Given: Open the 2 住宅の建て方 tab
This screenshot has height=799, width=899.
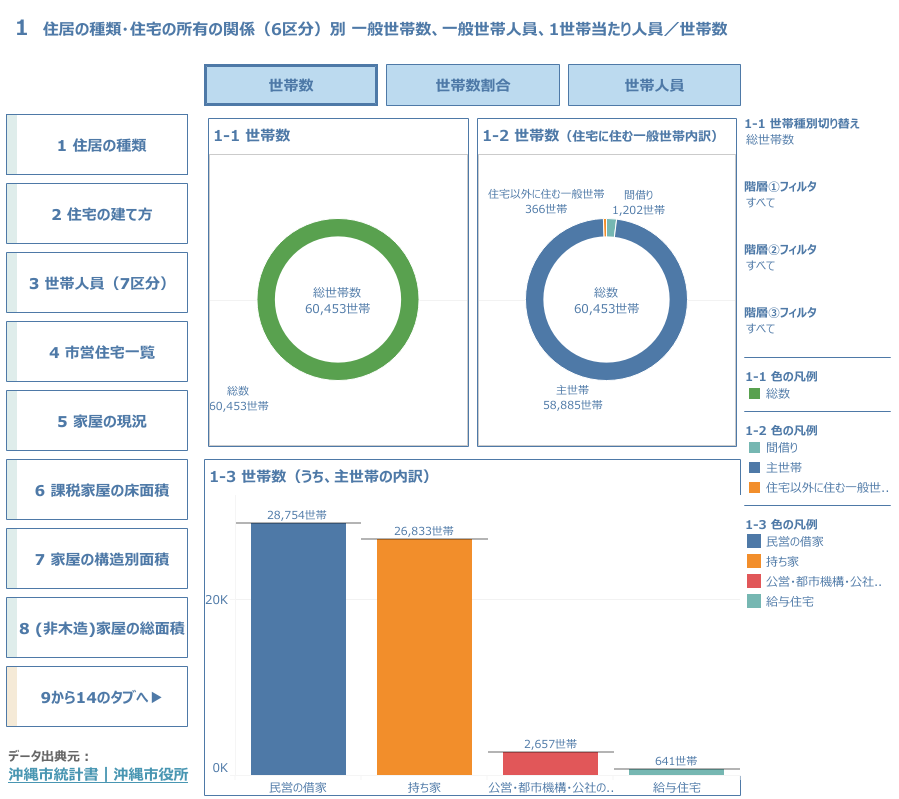Looking at the screenshot, I should 97,214.
